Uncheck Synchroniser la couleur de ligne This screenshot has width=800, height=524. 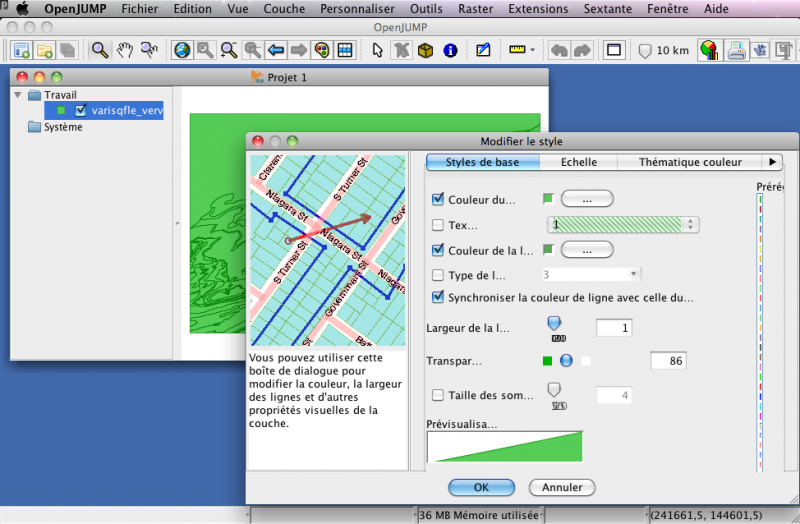(x=437, y=297)
